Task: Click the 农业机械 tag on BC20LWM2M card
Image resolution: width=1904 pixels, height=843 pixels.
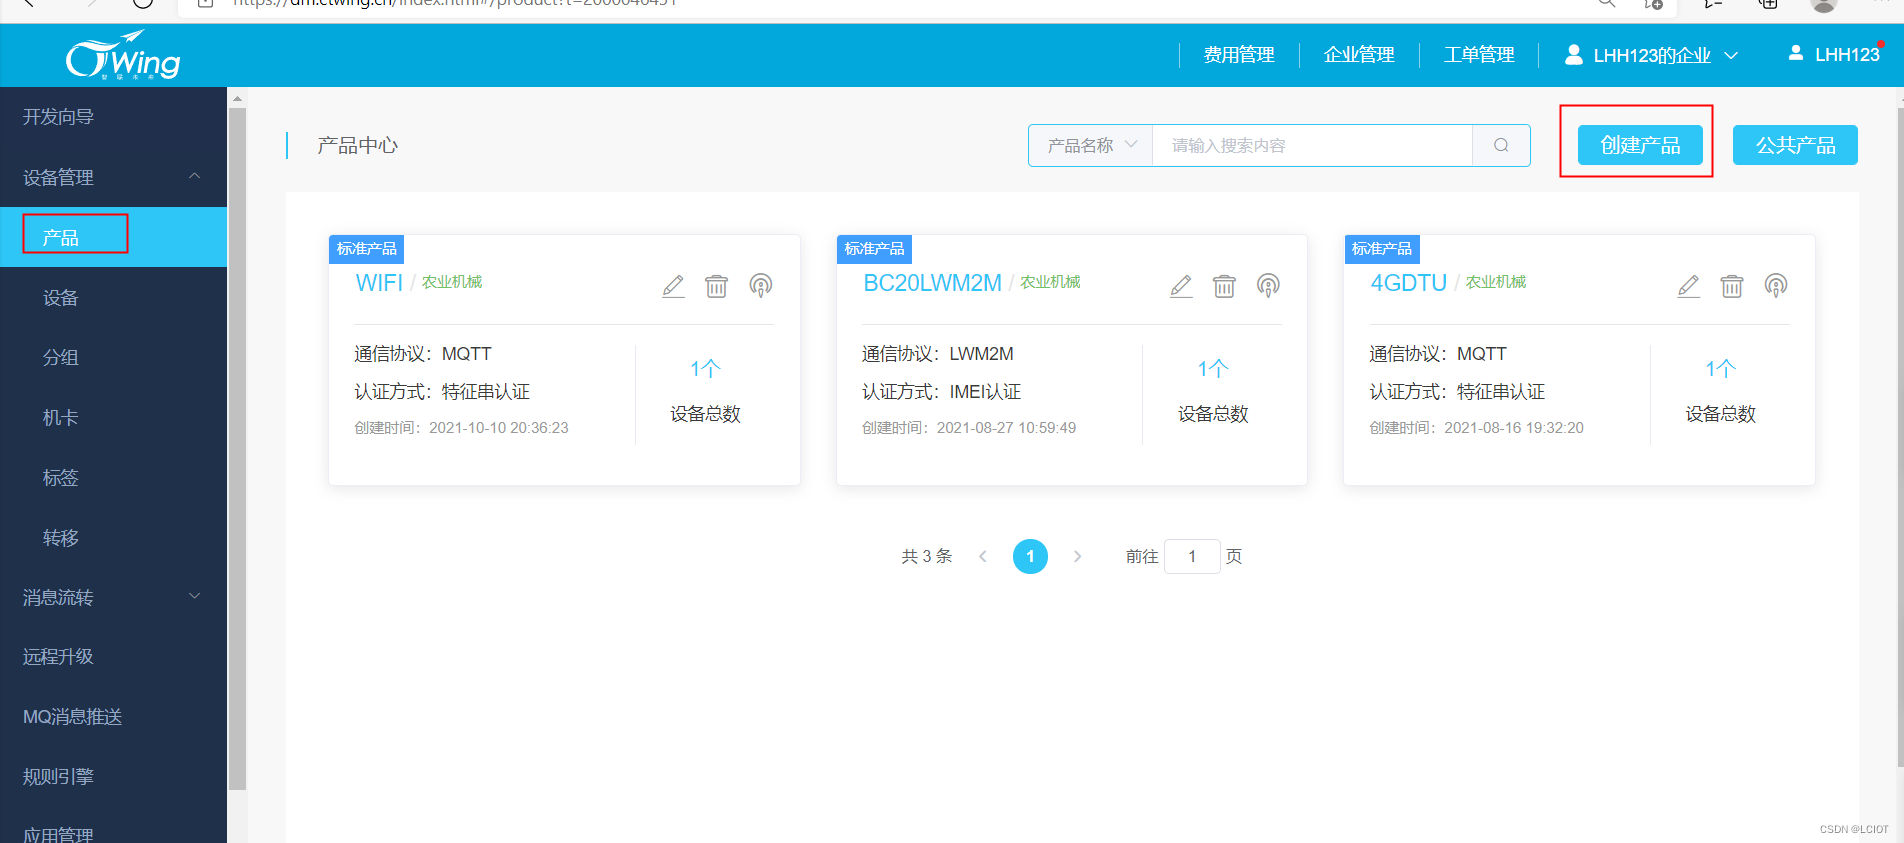Action: 1050,282
